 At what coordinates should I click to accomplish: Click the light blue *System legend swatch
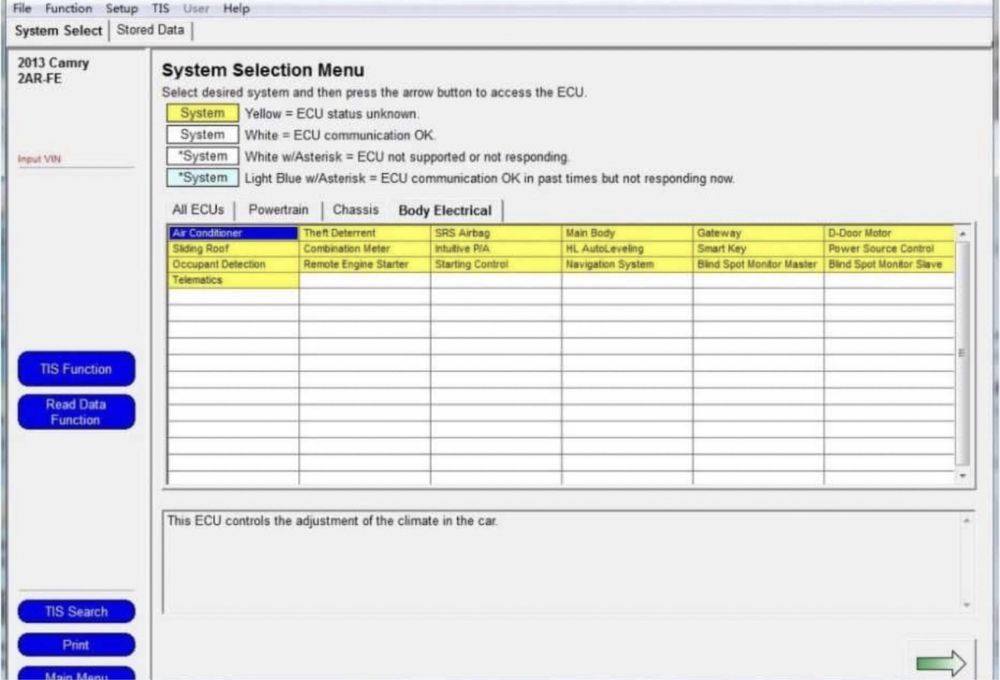pyautogui.click(x=202, y=177)
